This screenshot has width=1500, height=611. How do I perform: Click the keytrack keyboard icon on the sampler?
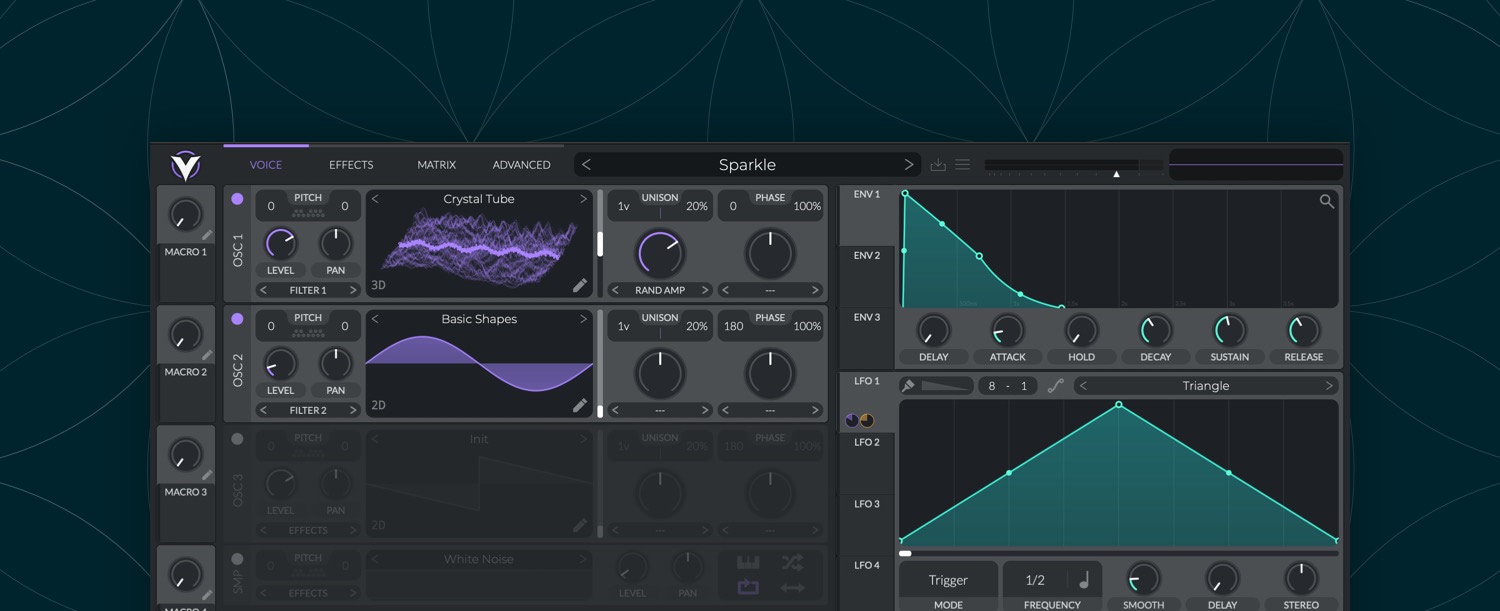pyautogui.click(x=748, y=562)
